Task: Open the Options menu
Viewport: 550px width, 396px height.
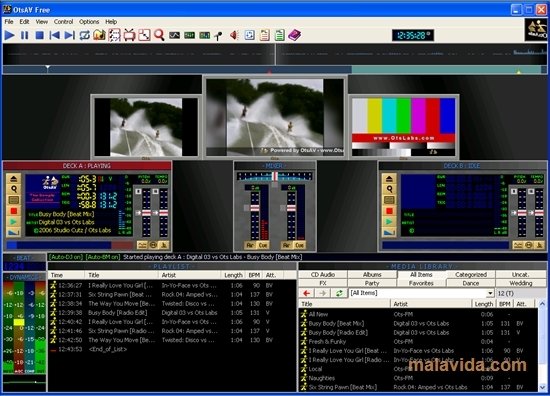Action: click(x=89, y=22)
